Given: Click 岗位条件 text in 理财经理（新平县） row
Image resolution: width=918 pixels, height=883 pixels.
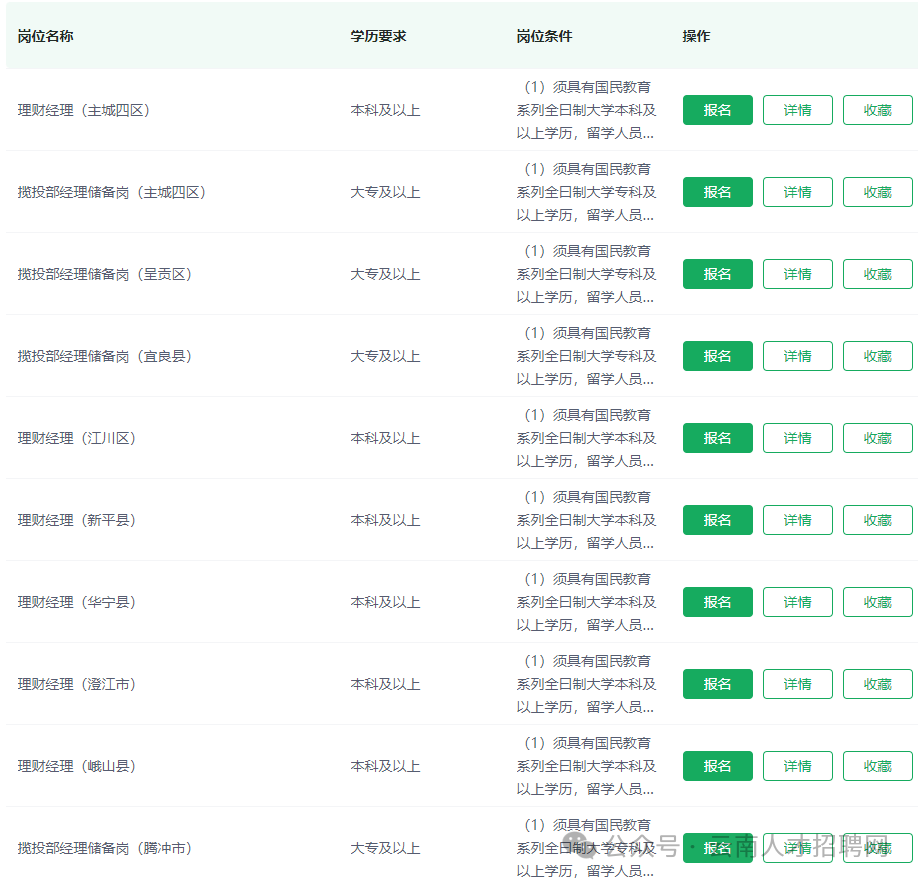Looking at the screenshot, I should coord(586,520).
